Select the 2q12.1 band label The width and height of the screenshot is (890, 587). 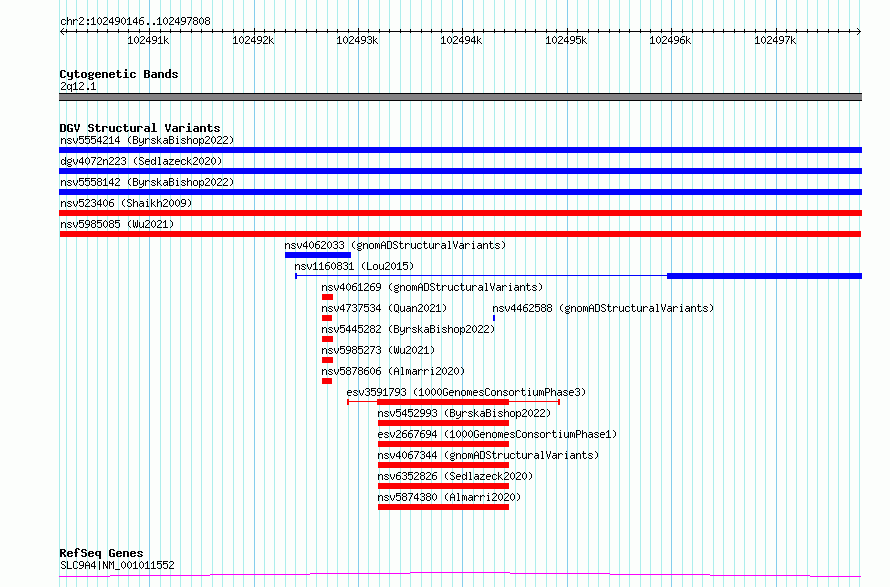pos(78,86)
